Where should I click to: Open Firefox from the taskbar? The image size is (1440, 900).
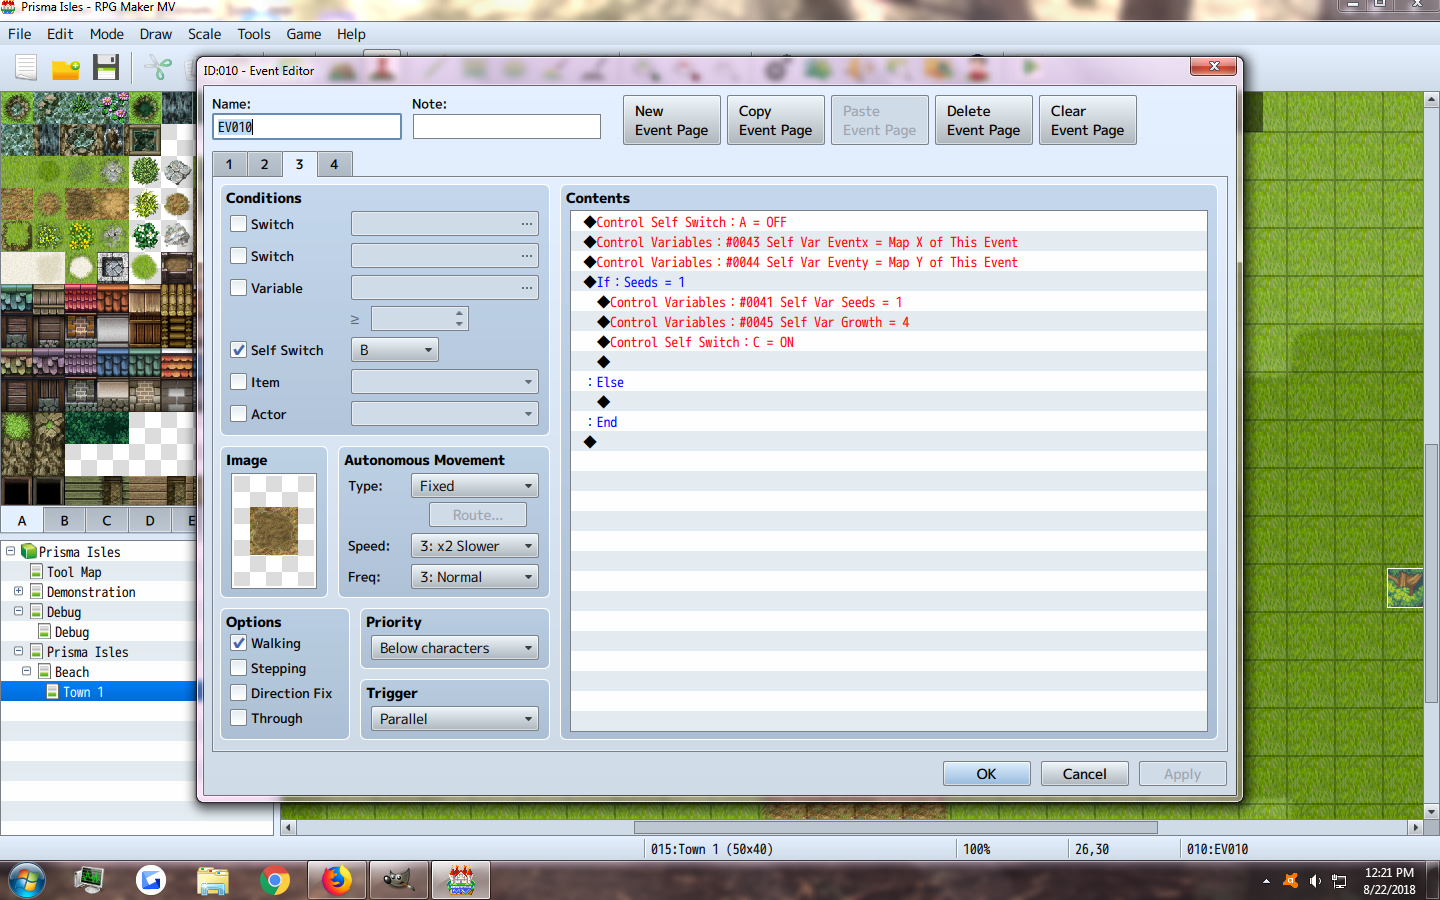336,880
